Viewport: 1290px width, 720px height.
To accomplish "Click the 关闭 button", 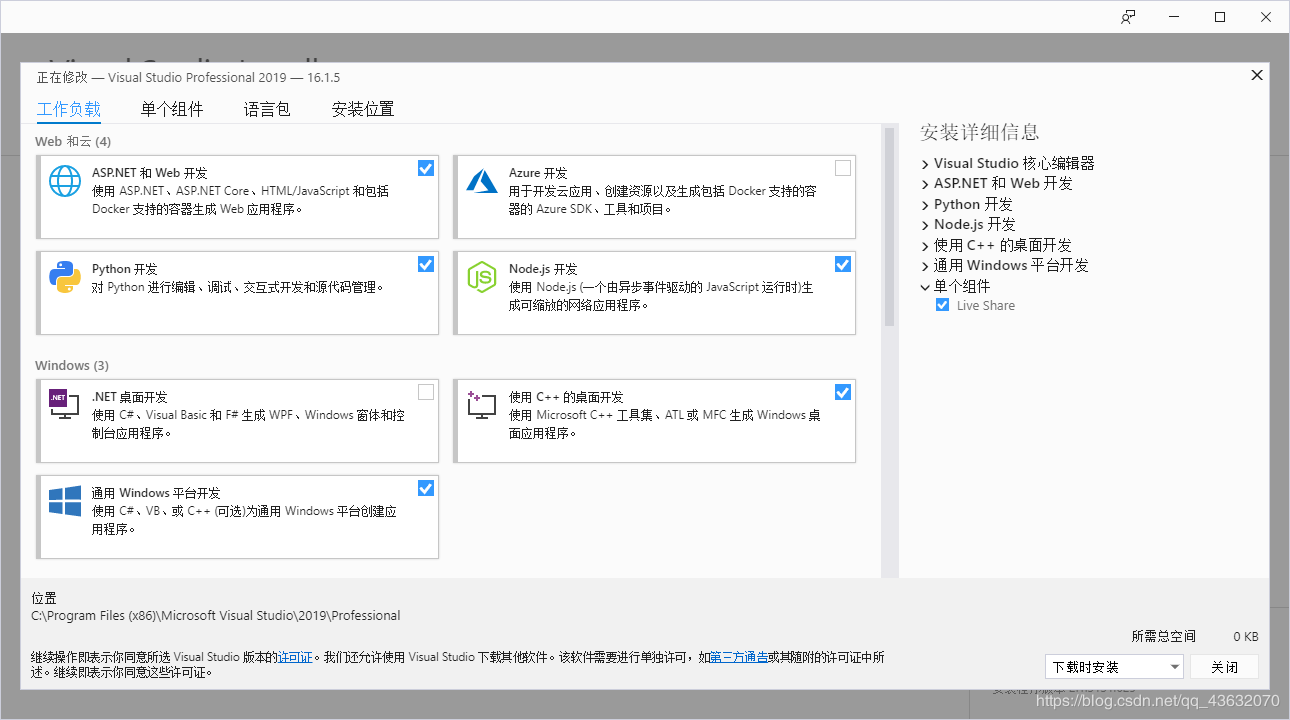I will [1224, 667].
